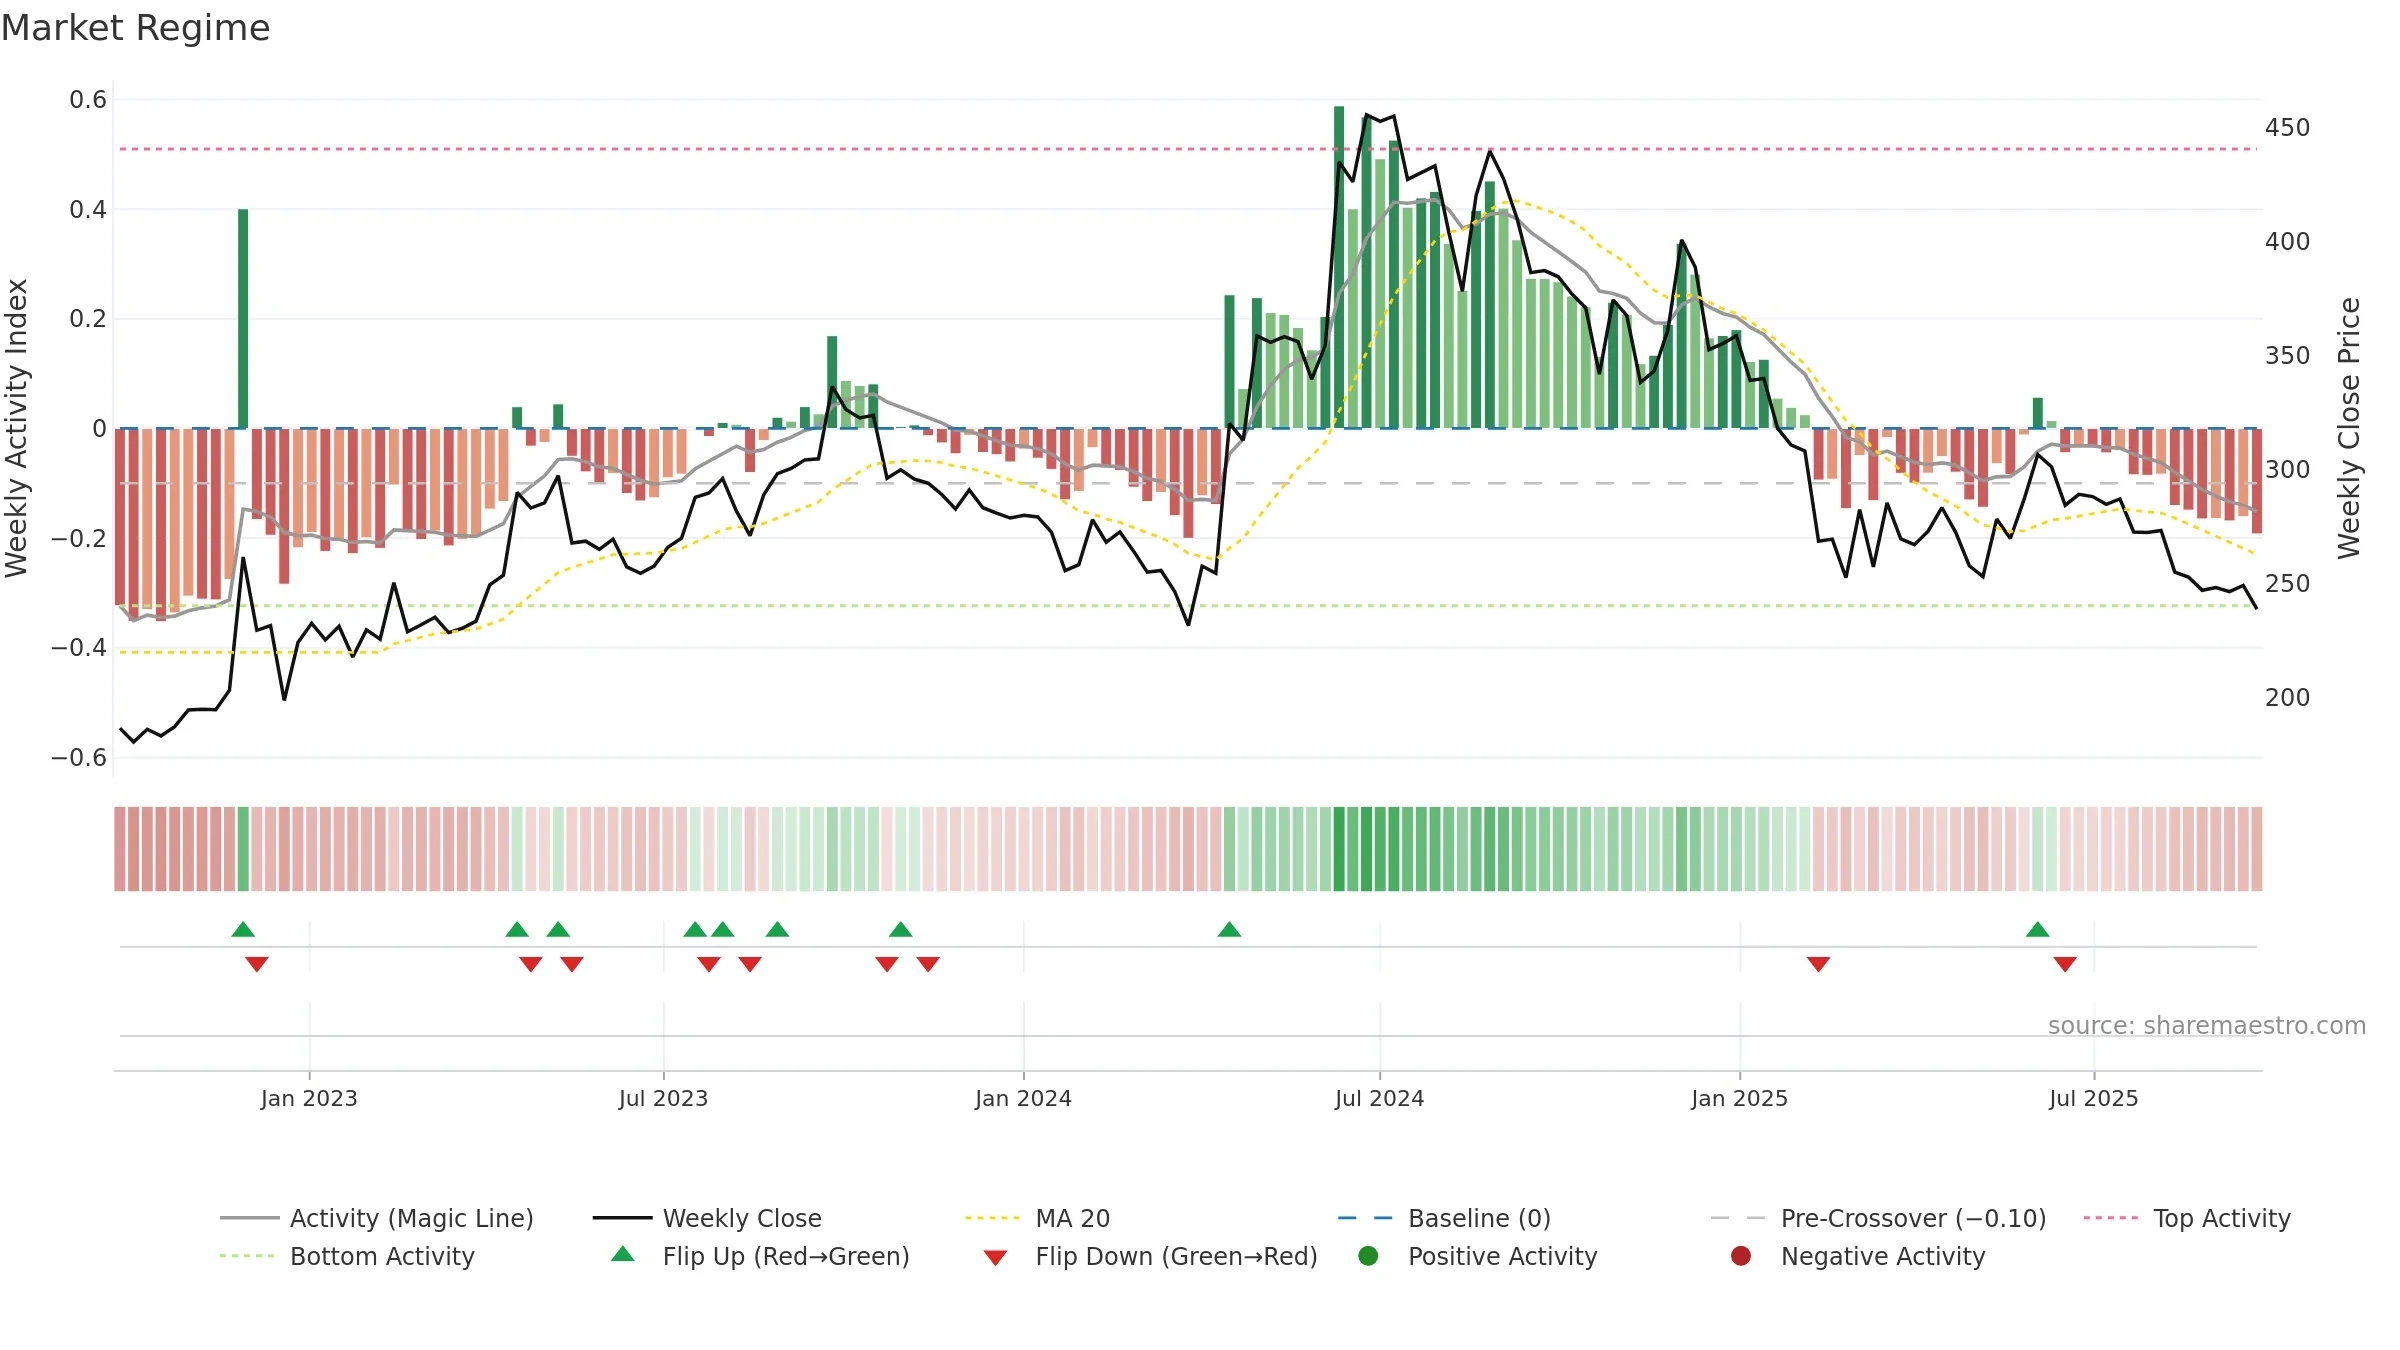Click the Jan 2023 x-axis label
This screenshot has width=2400, height=1350.
309,1098
